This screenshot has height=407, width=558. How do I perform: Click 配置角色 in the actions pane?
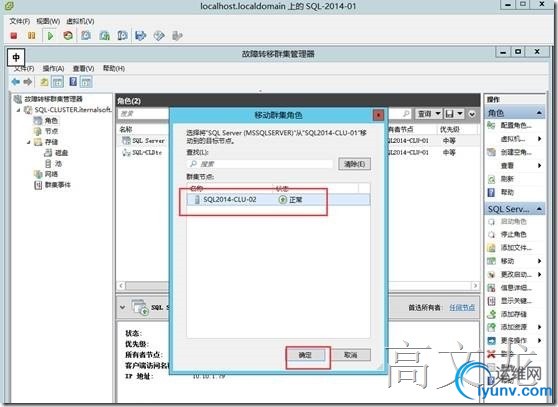516,125
